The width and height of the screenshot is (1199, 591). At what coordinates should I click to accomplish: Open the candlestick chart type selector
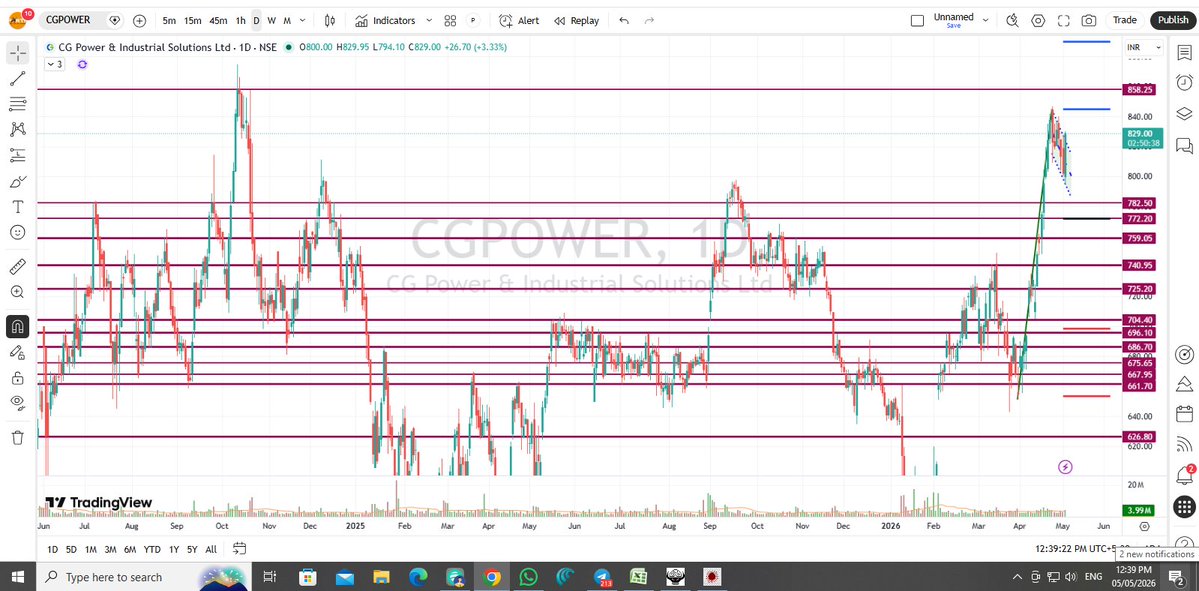(330, 21)
